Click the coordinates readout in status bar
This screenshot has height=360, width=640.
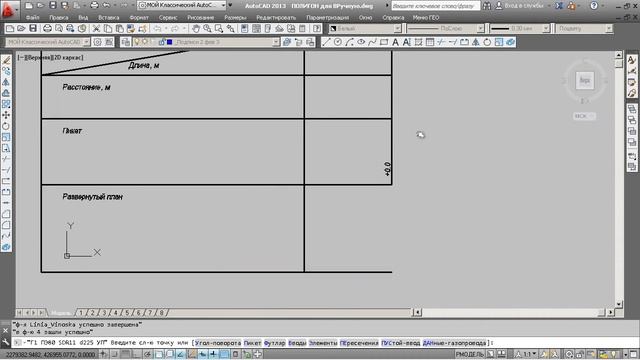tap(51, 354)
